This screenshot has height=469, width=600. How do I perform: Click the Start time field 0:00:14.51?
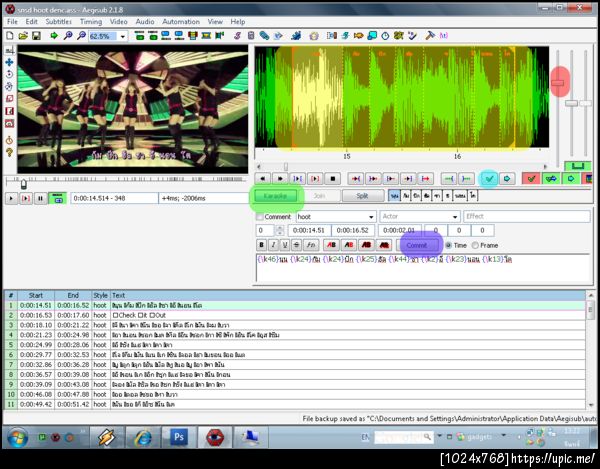click(x=309, y=230)
